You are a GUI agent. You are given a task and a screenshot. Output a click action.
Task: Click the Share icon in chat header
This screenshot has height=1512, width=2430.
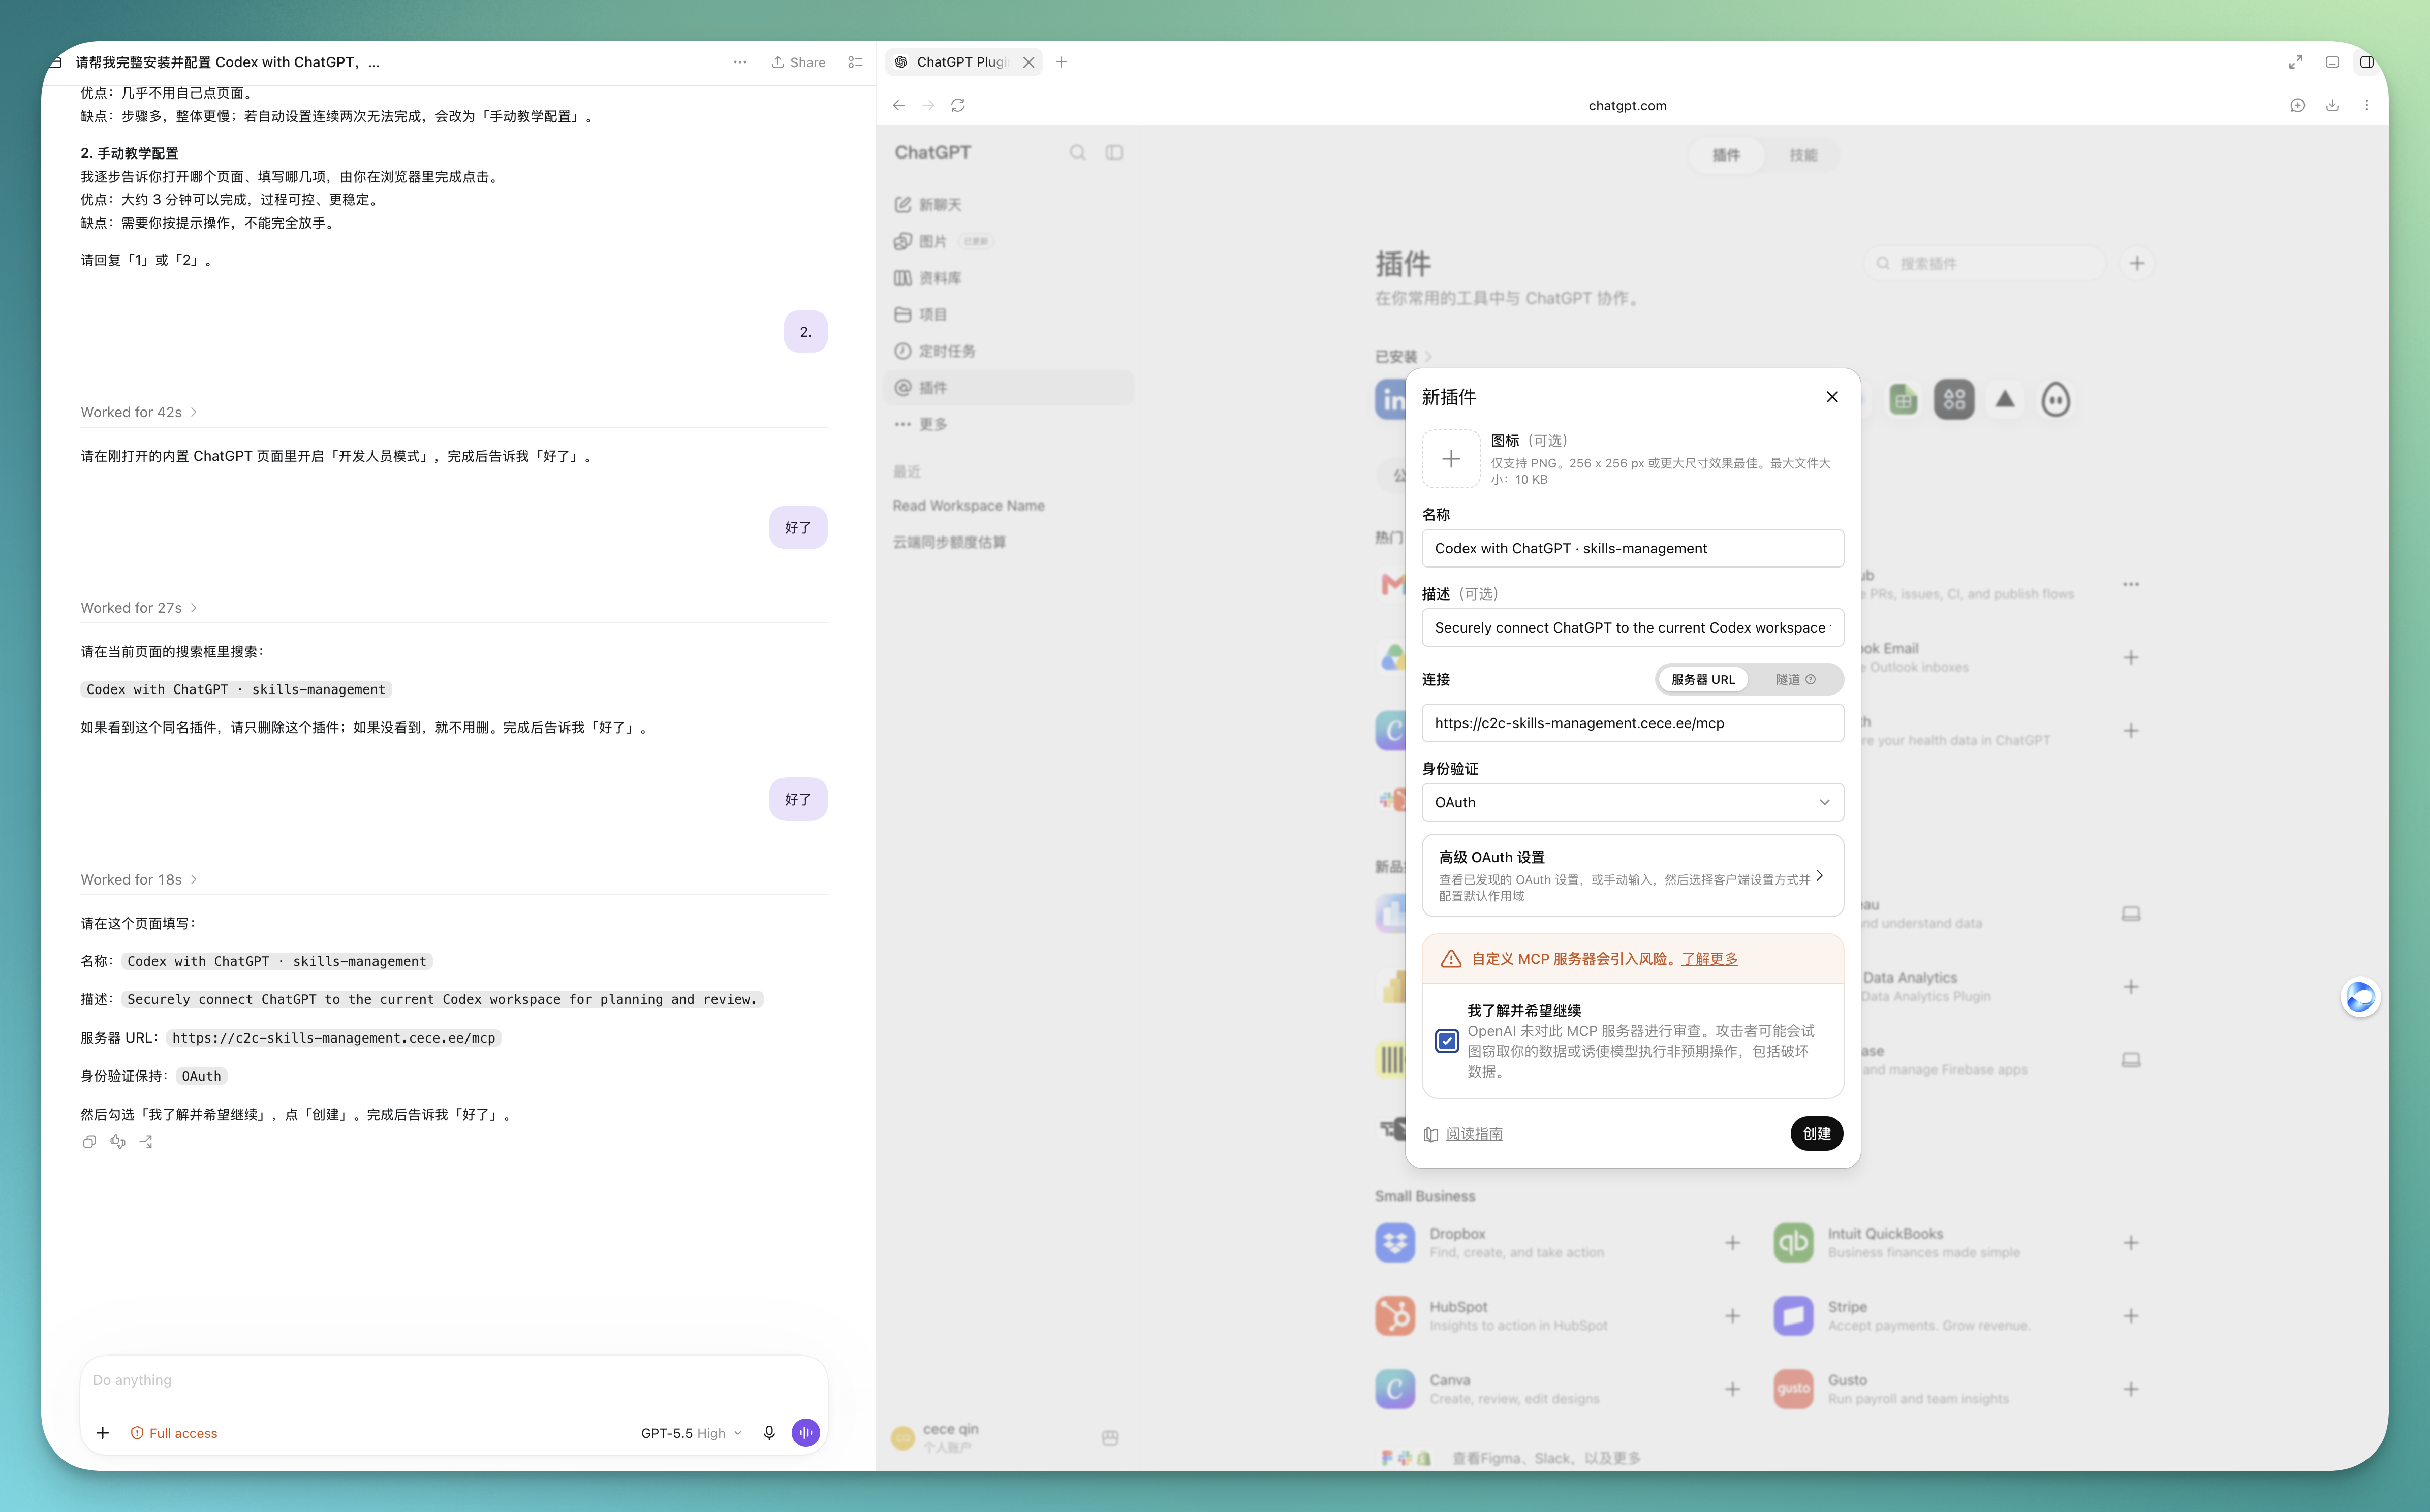[798, 62]
